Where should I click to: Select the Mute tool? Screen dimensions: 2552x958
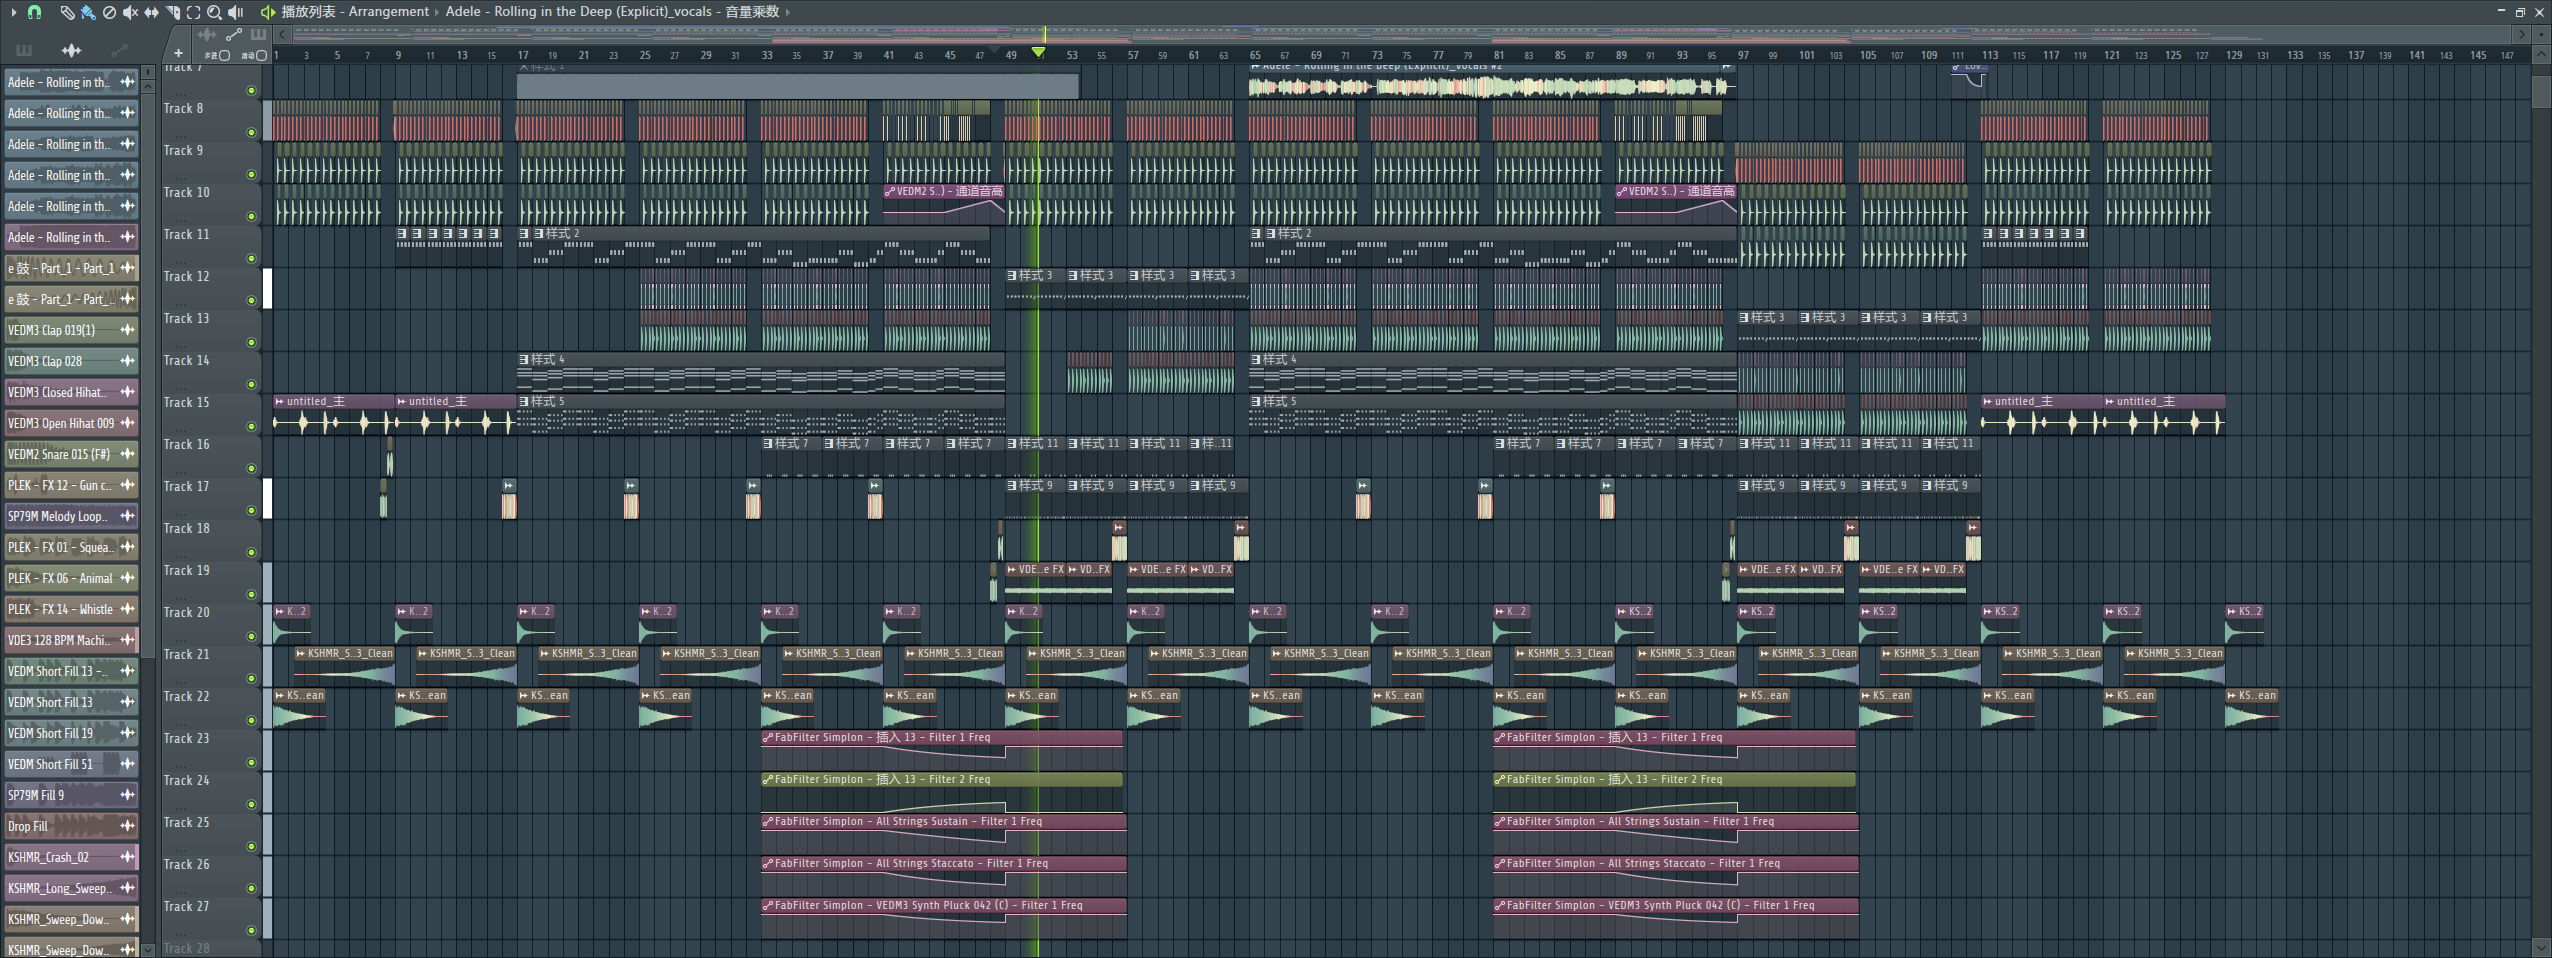coord(130,12)
